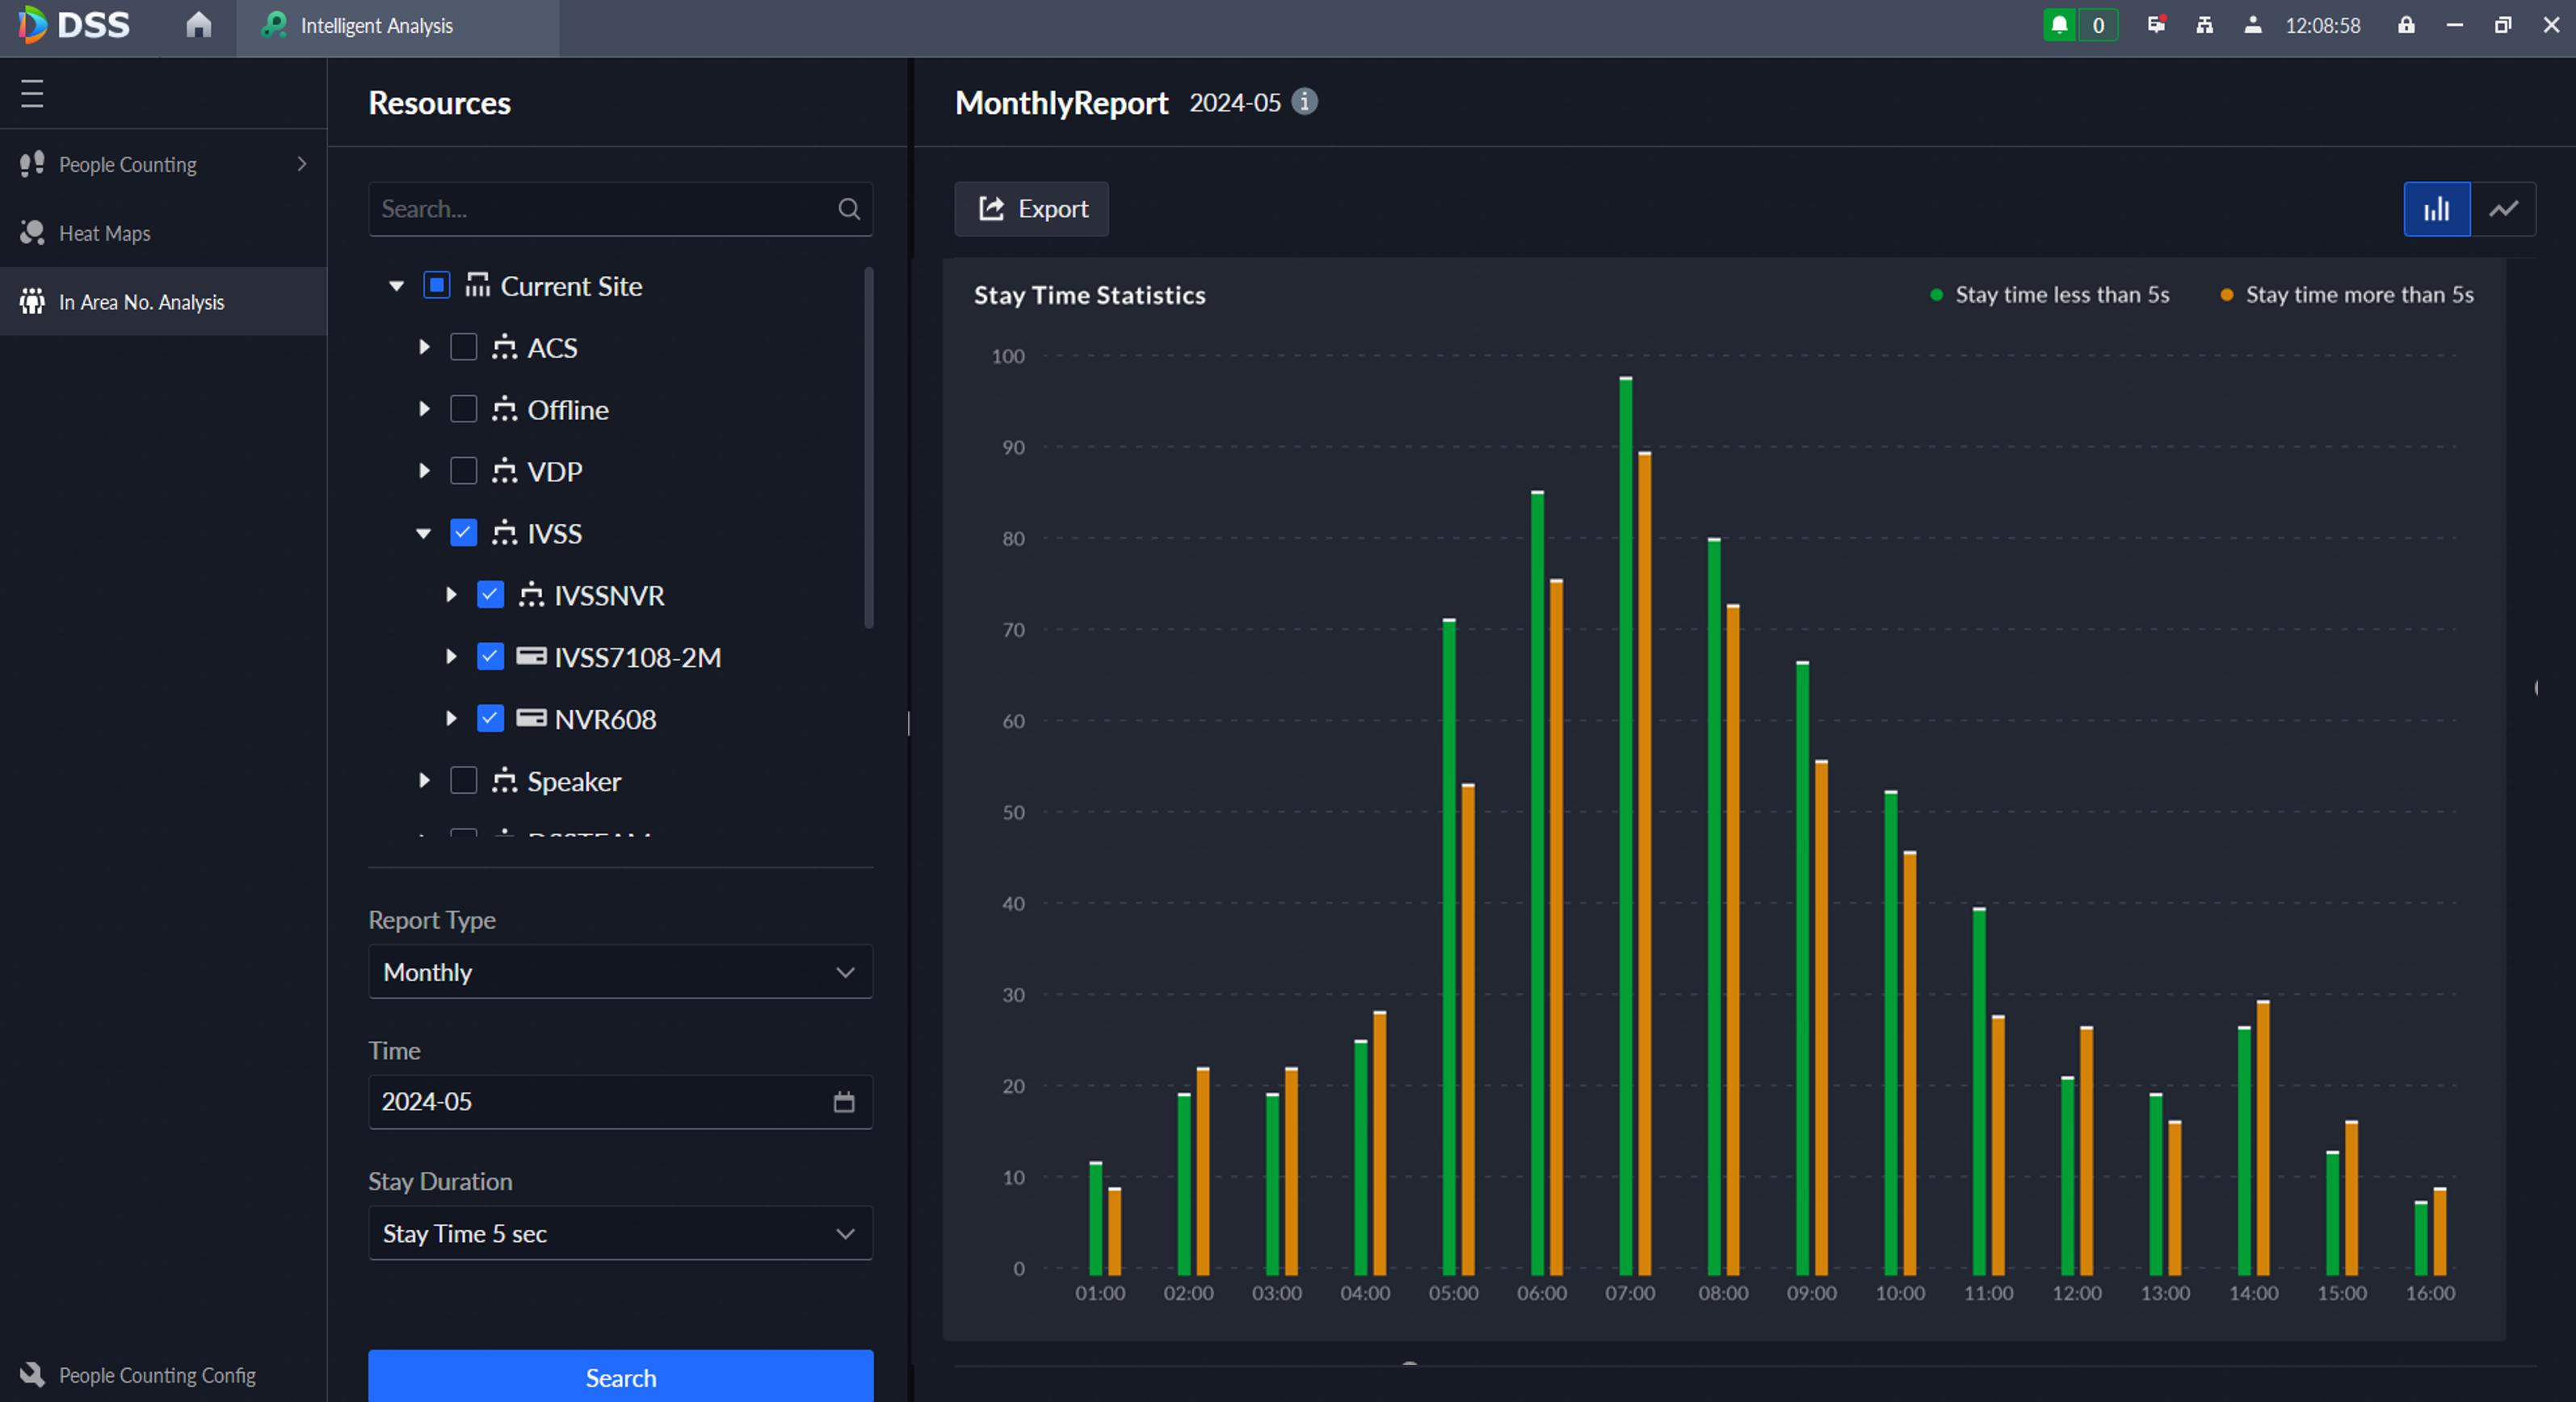This screenshot has height=1402, width=2576.
Task: Toggle 'Stay time more than 5s' legend
Action: coord(2347,295)
